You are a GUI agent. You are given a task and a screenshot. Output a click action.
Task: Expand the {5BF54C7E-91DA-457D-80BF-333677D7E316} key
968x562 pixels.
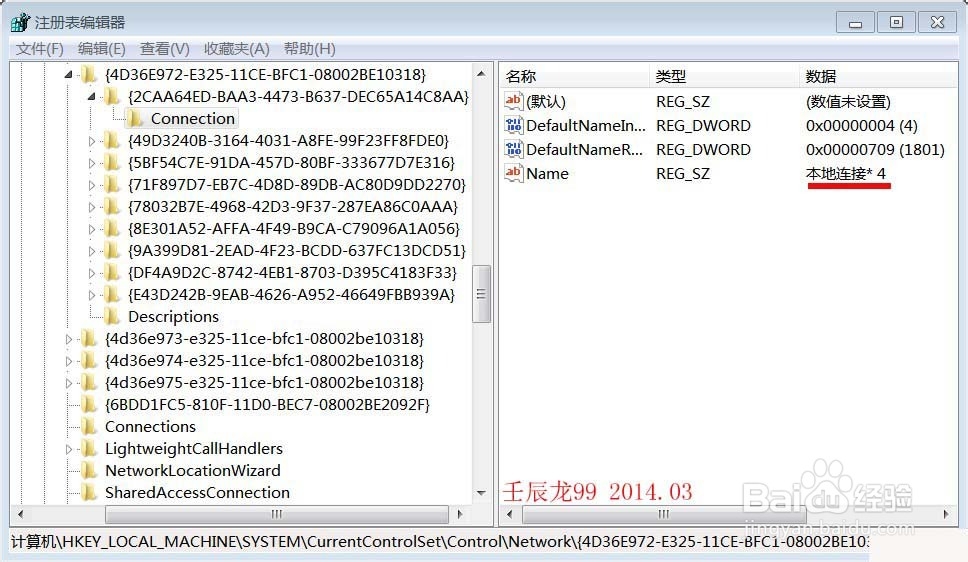click(91, 163)
